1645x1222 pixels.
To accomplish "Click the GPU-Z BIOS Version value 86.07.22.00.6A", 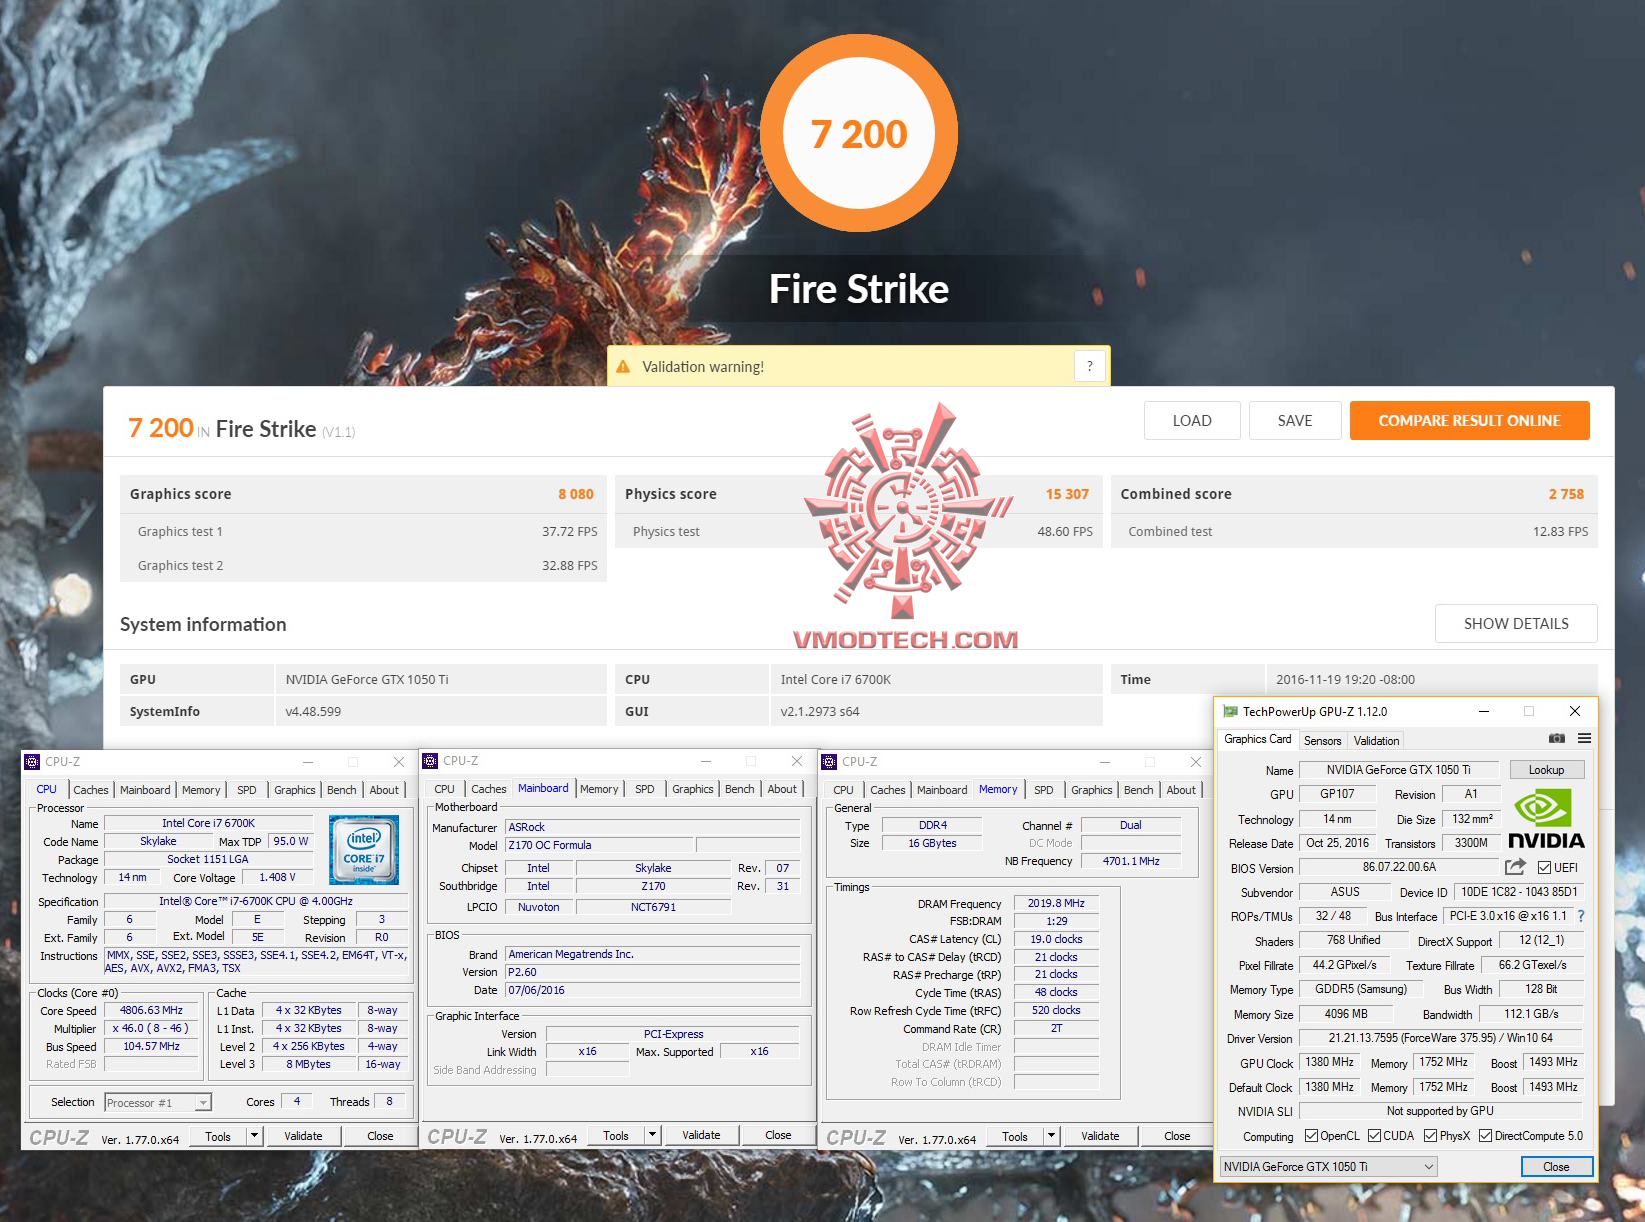I will [1399, 867].
